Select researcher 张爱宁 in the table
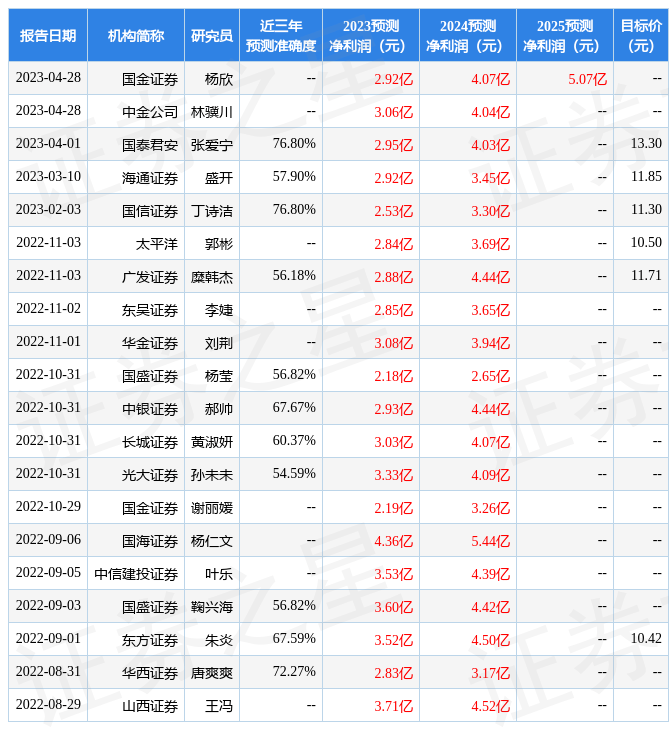This screenshot has width=669, height=730. pyautogui.click(x=212, y=145)
